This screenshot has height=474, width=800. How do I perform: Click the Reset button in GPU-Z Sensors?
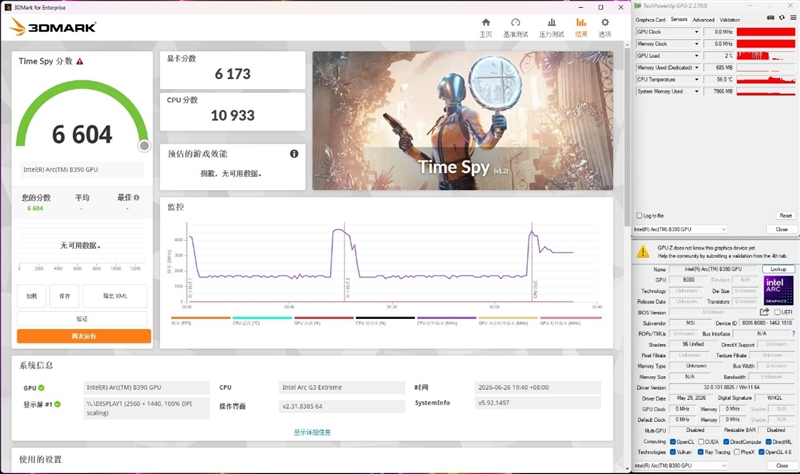[x=786, y=215]
